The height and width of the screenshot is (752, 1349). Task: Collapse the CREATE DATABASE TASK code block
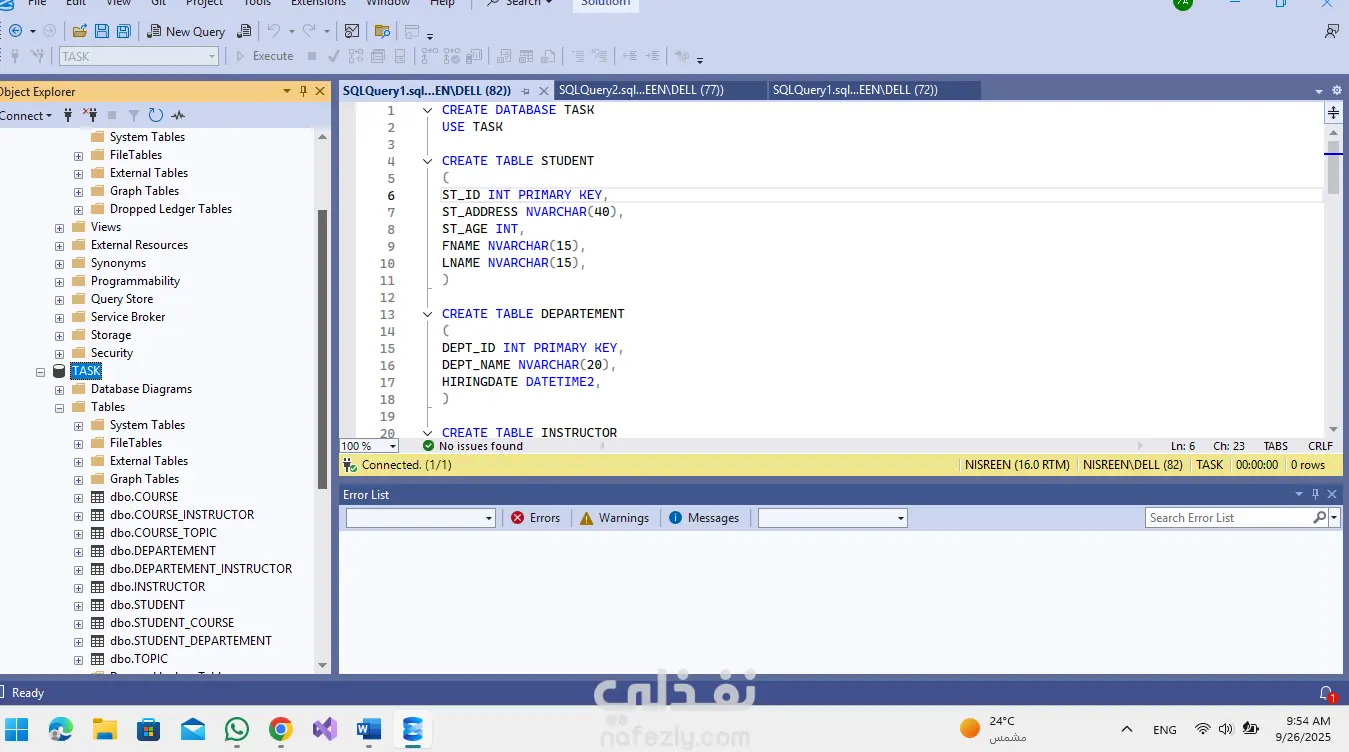click(428, 110)
